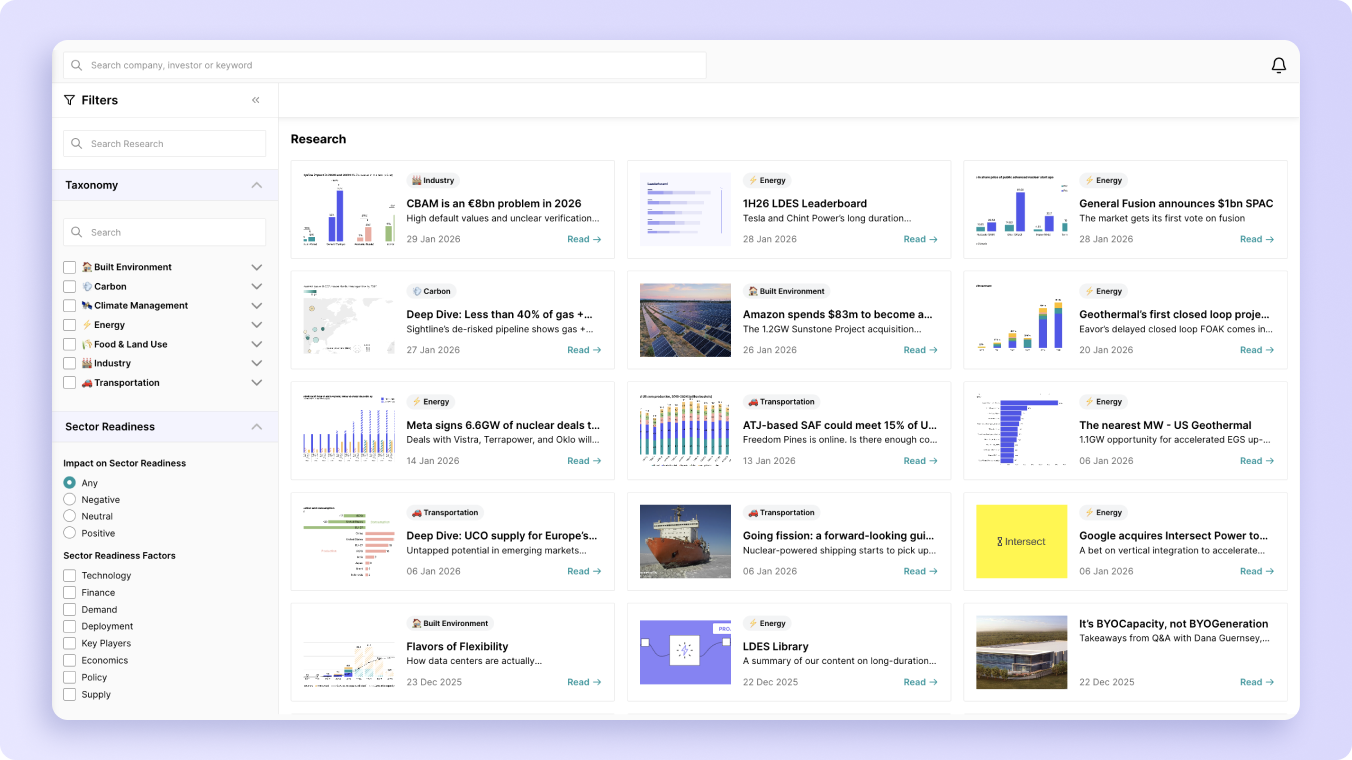The image size is (1352, 760).
Task: Tick the Climate Management checkbox
Action: pyautogui.click(x=70, y=306)
